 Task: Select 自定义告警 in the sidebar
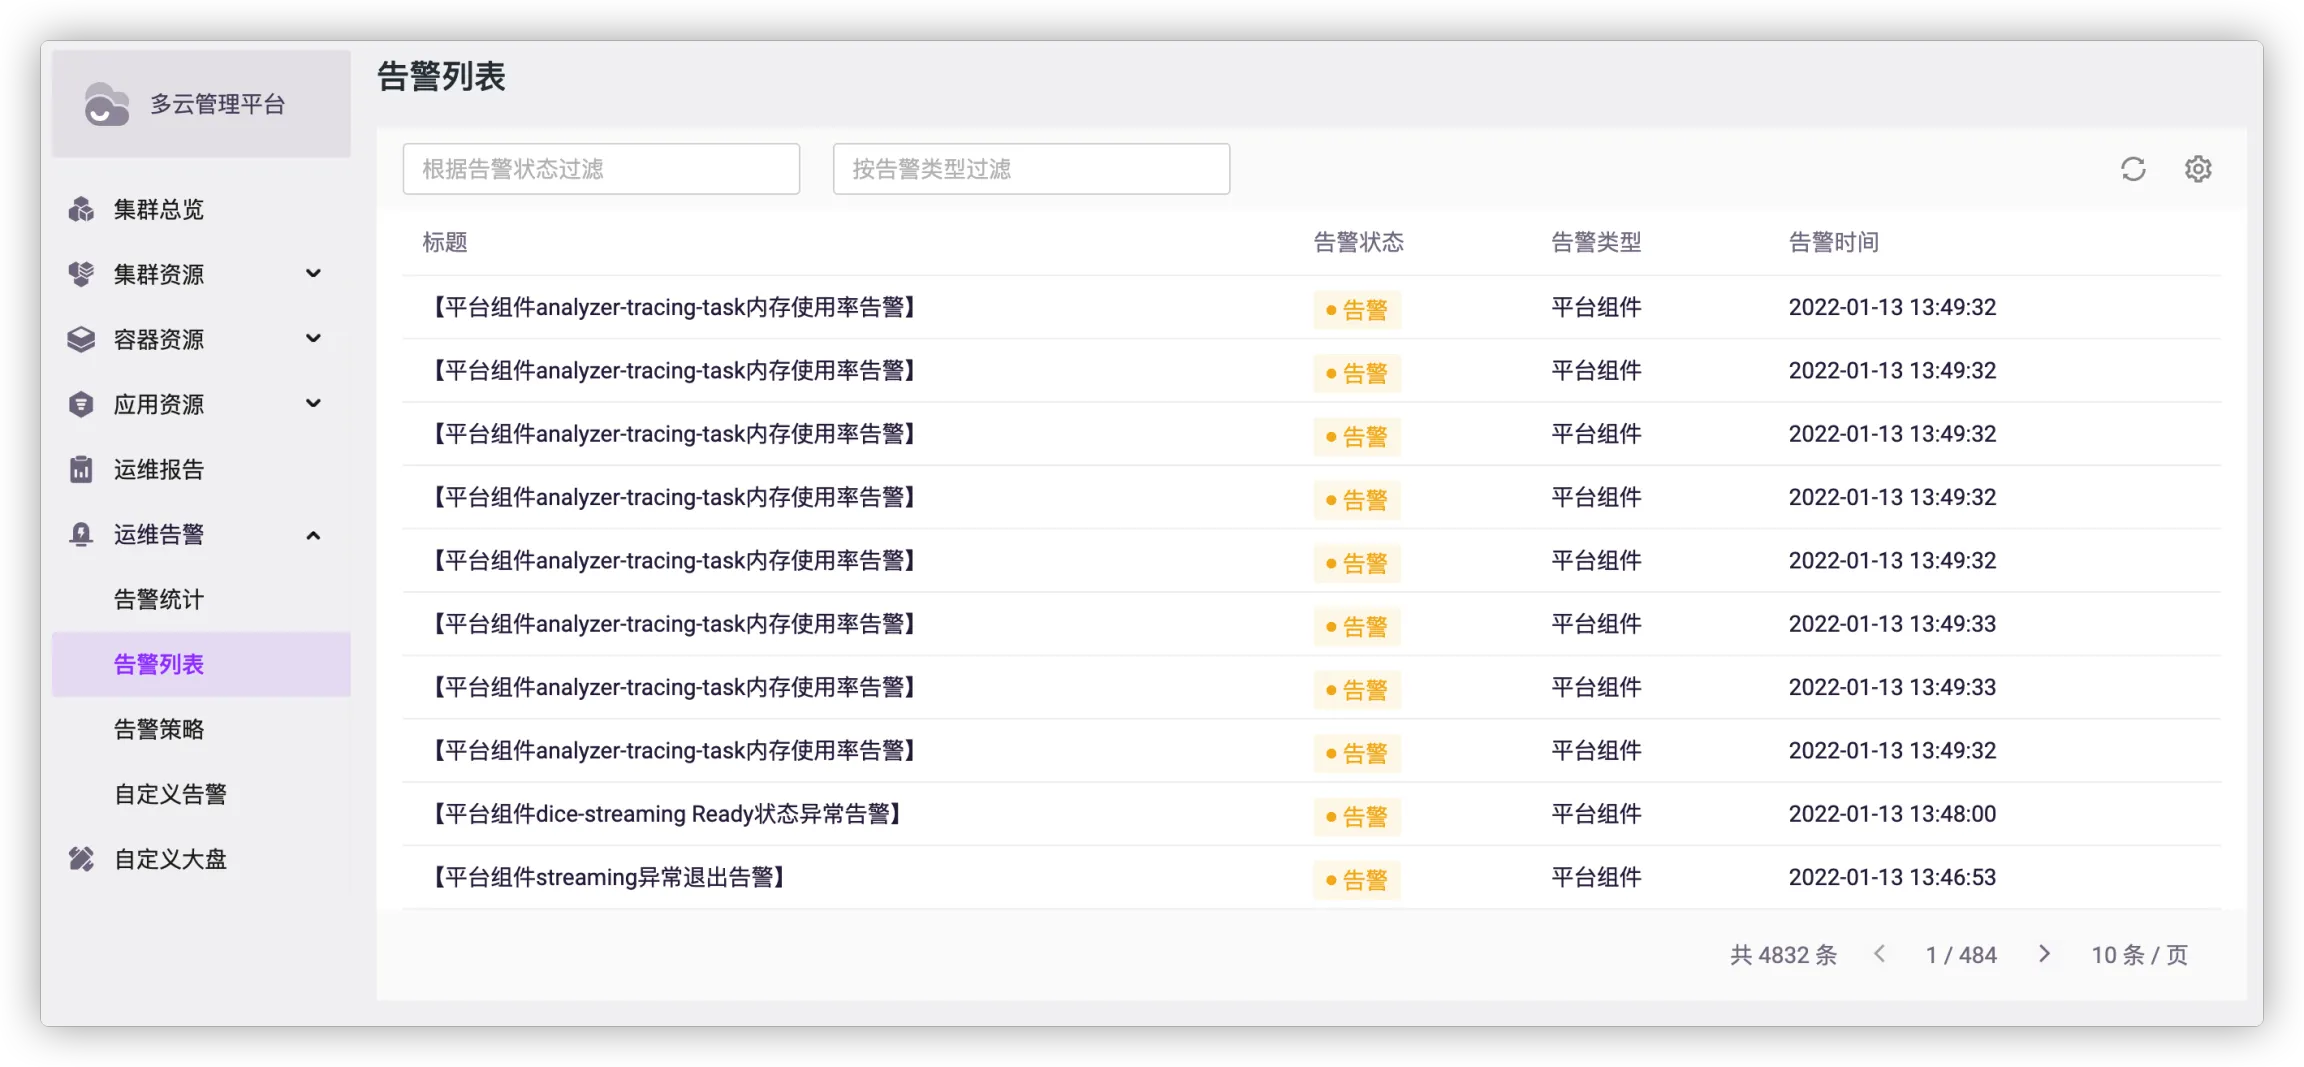[x=170, y=794]
